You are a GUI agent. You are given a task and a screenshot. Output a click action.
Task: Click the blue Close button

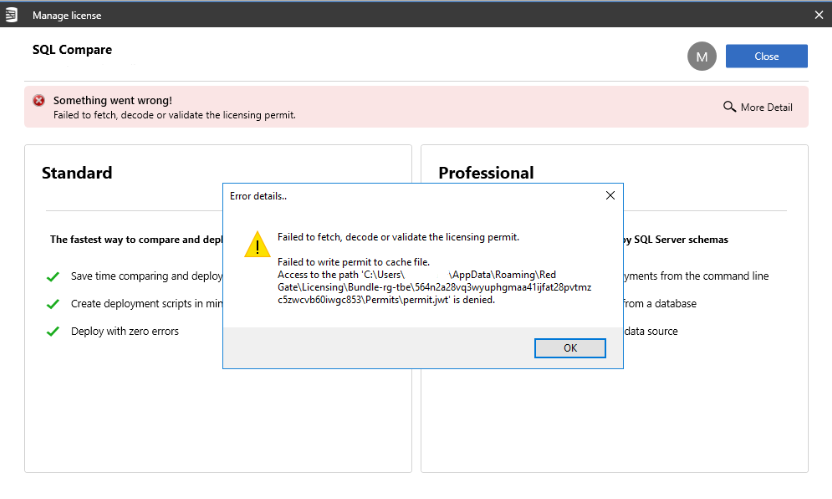coord(766,56)
